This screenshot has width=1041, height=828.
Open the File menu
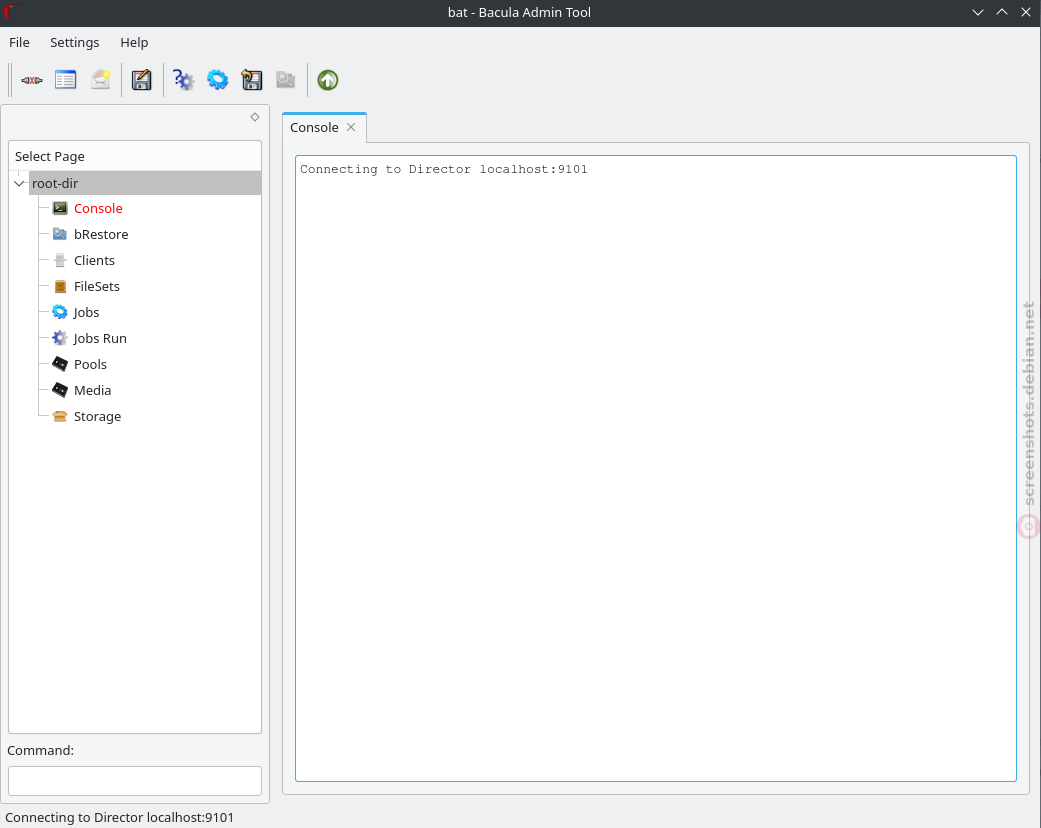pos(19,42)
